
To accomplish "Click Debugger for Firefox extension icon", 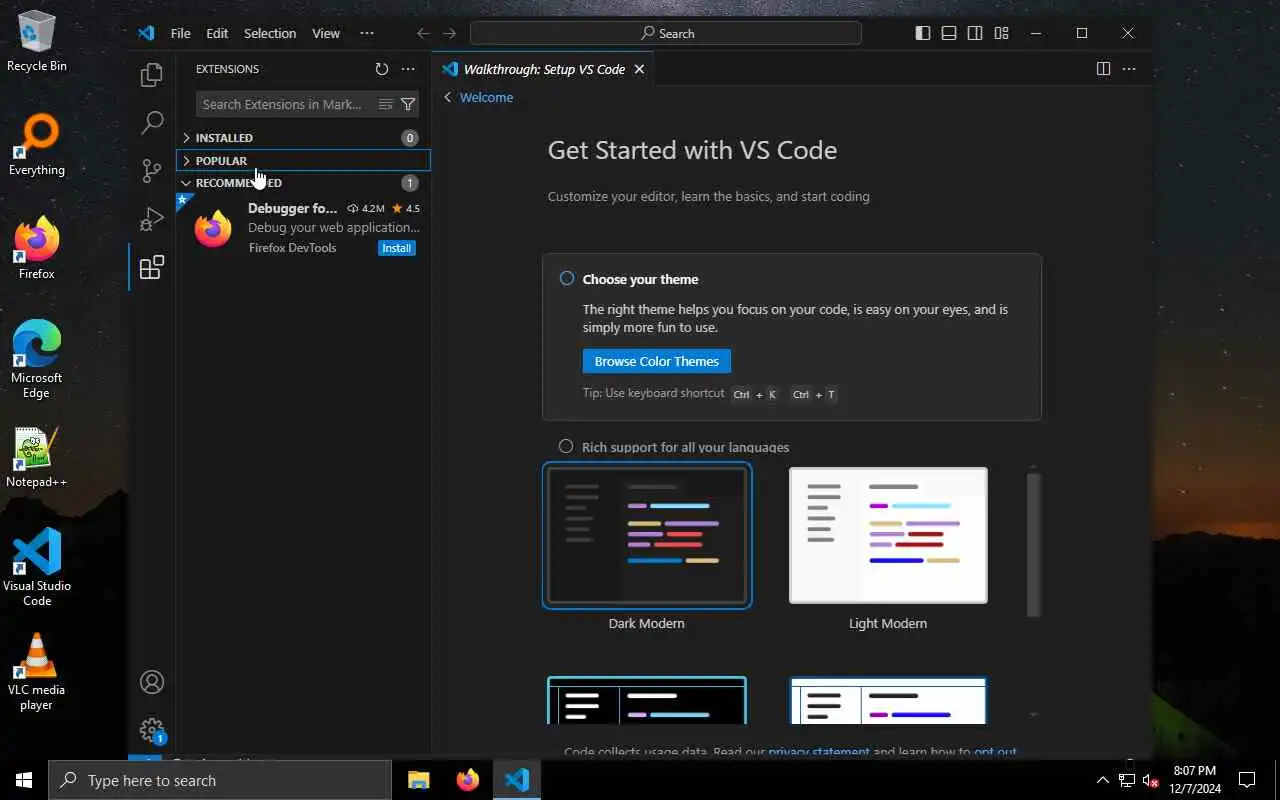I will coord(213,229).
